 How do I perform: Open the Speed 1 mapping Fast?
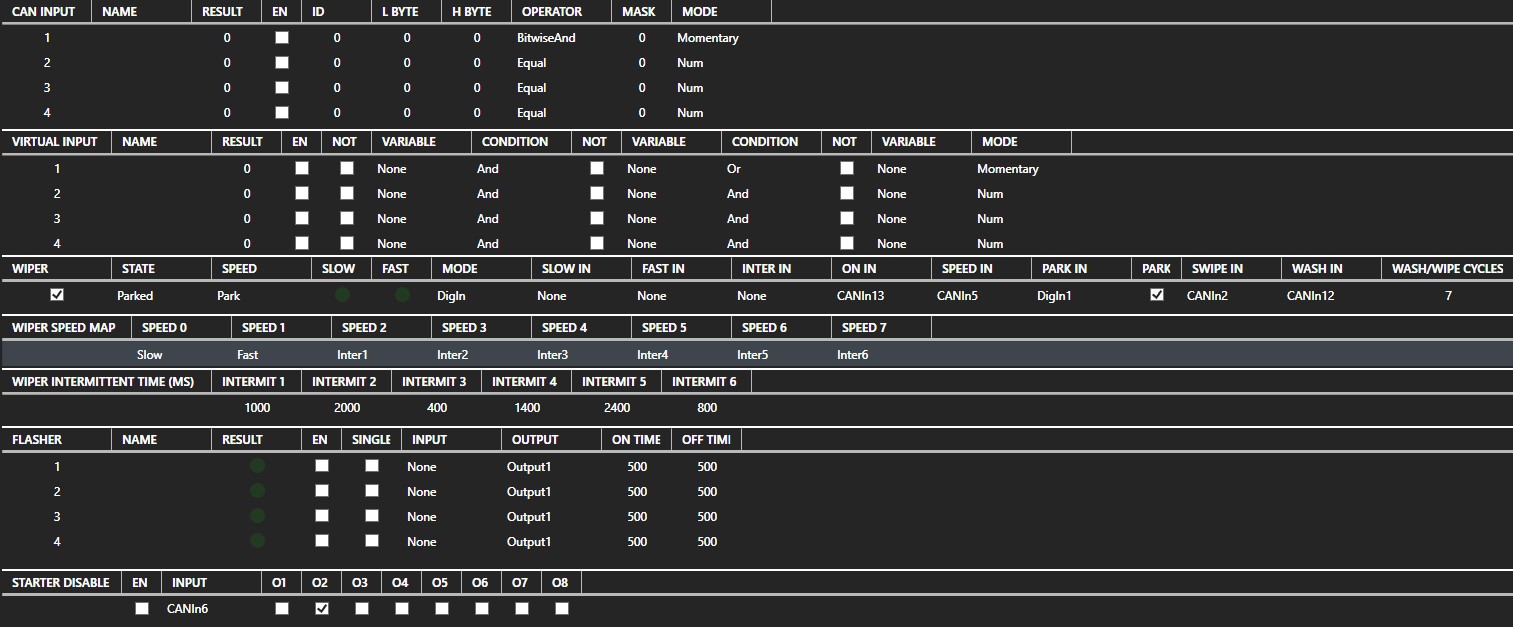tap(248, 355)
